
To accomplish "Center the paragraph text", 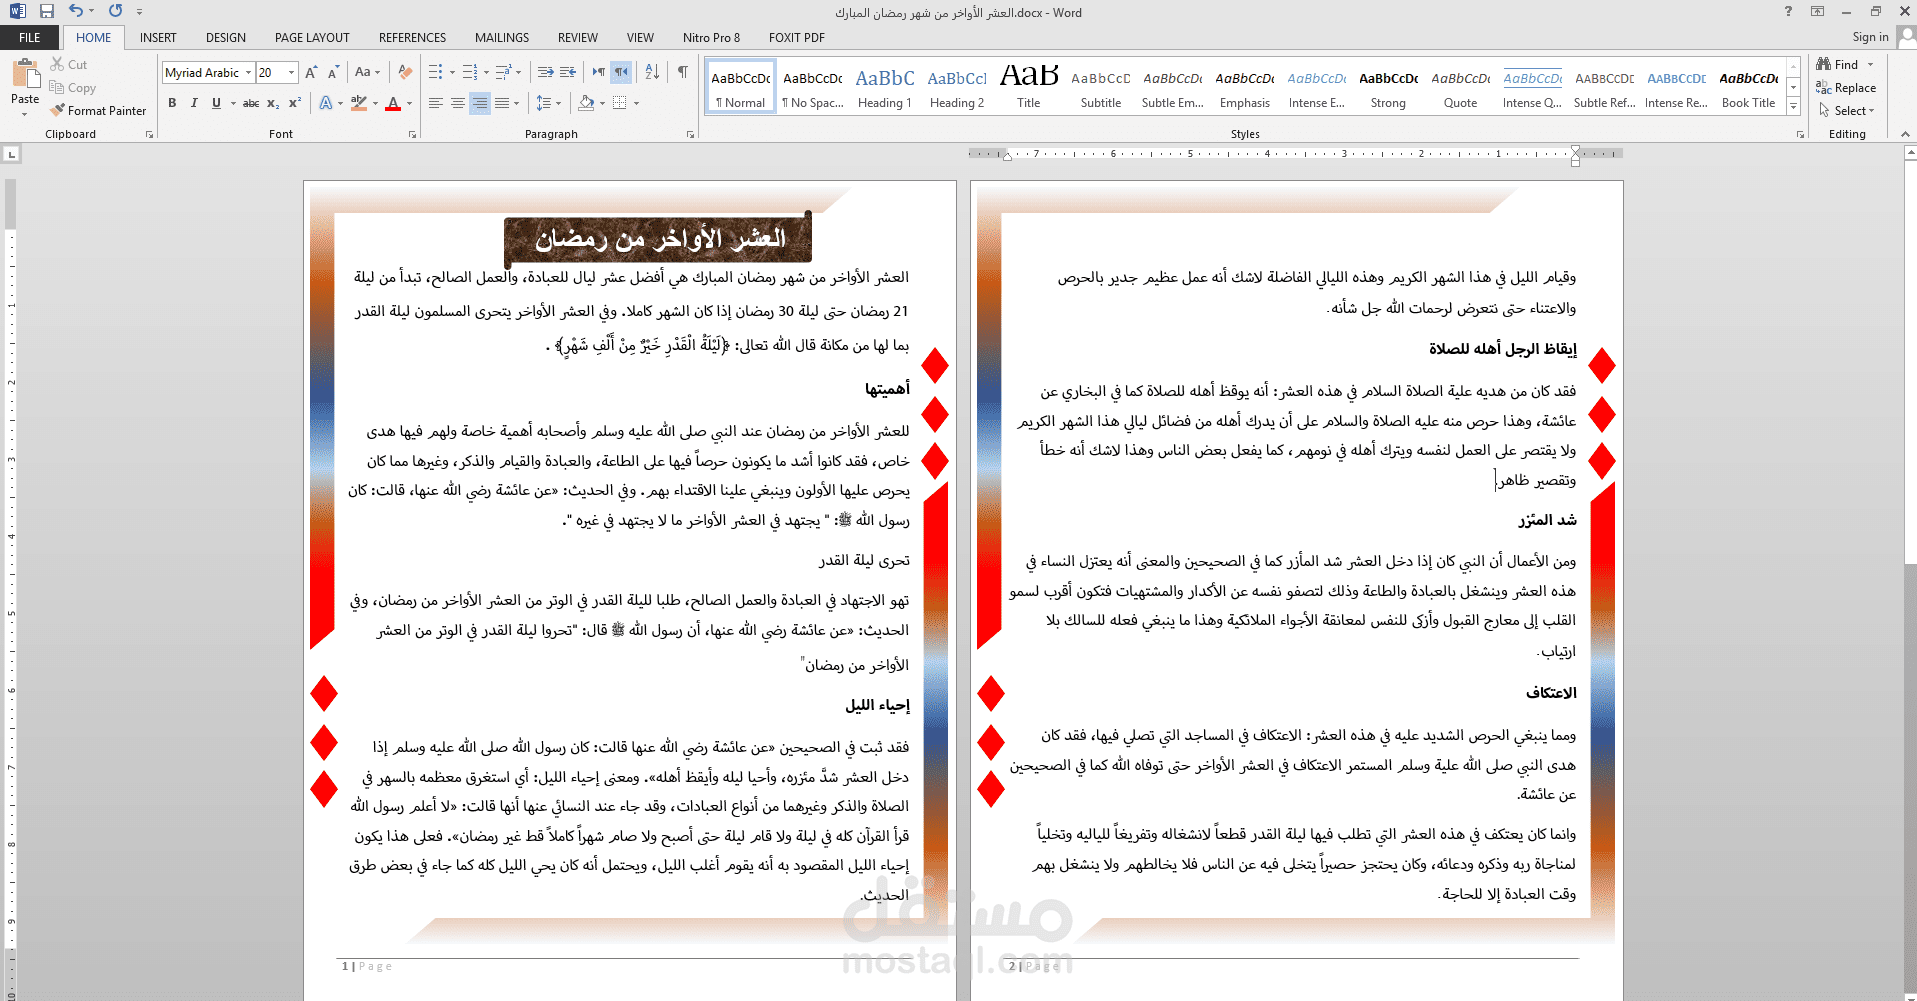I will pyautogui.click(x=458, y=103).
